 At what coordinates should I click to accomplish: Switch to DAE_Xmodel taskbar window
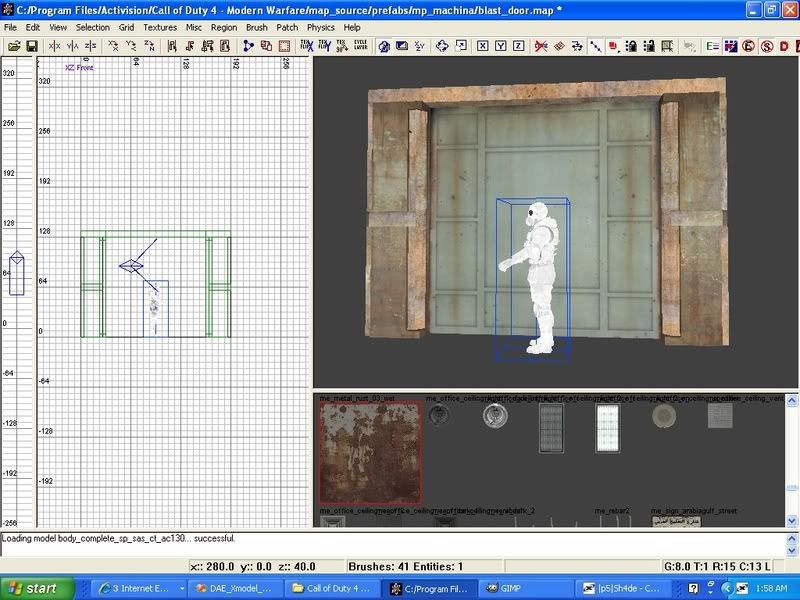point(235,589)
